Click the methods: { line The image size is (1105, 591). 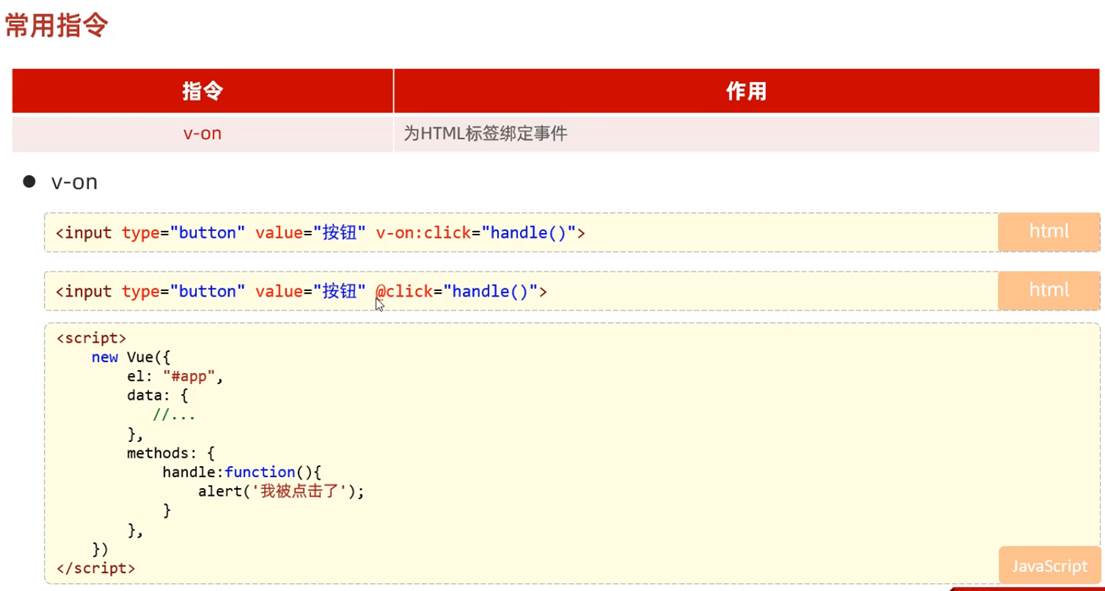pos(171,453)
